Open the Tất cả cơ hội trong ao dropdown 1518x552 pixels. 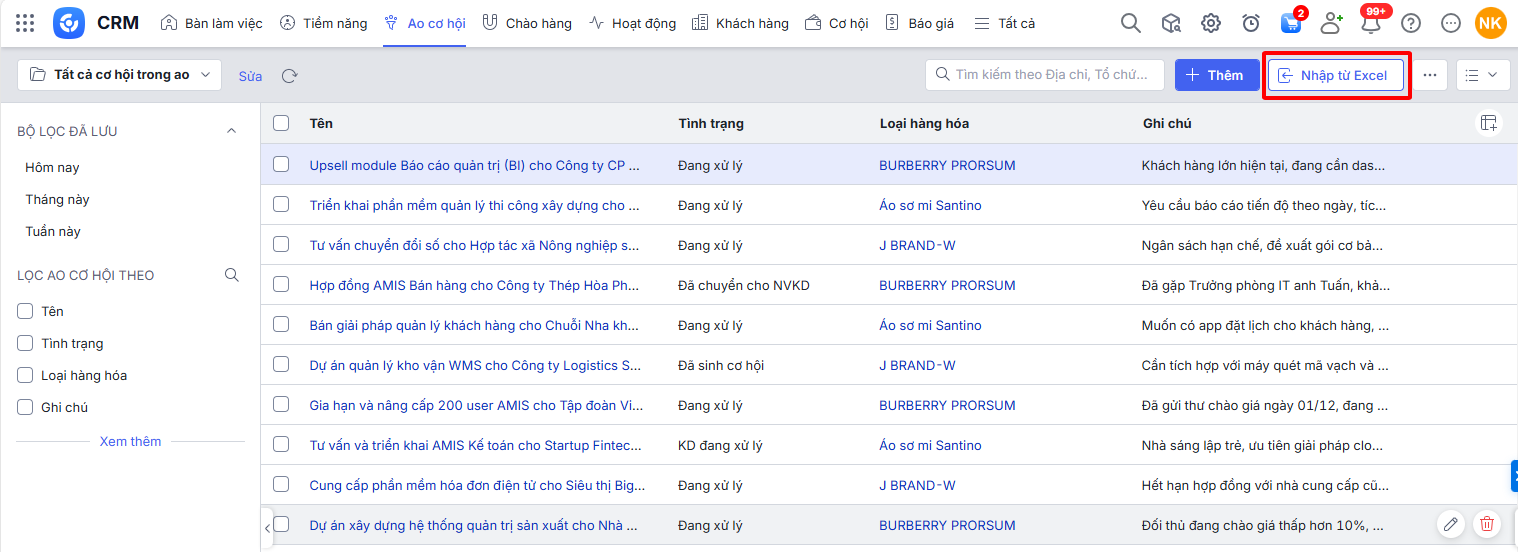click(x=119, y=75)
